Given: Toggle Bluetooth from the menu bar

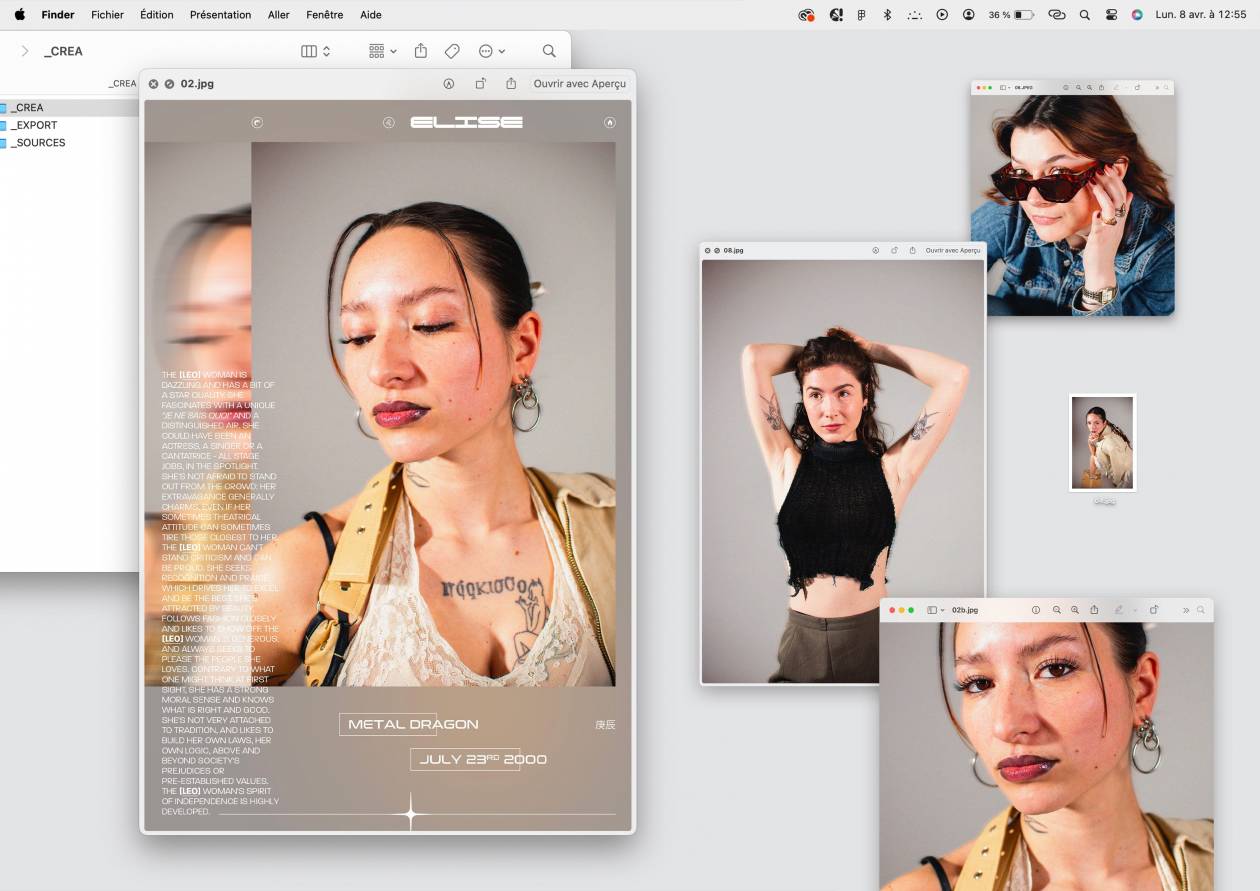Looking at the screenshot, I should 887,15.
